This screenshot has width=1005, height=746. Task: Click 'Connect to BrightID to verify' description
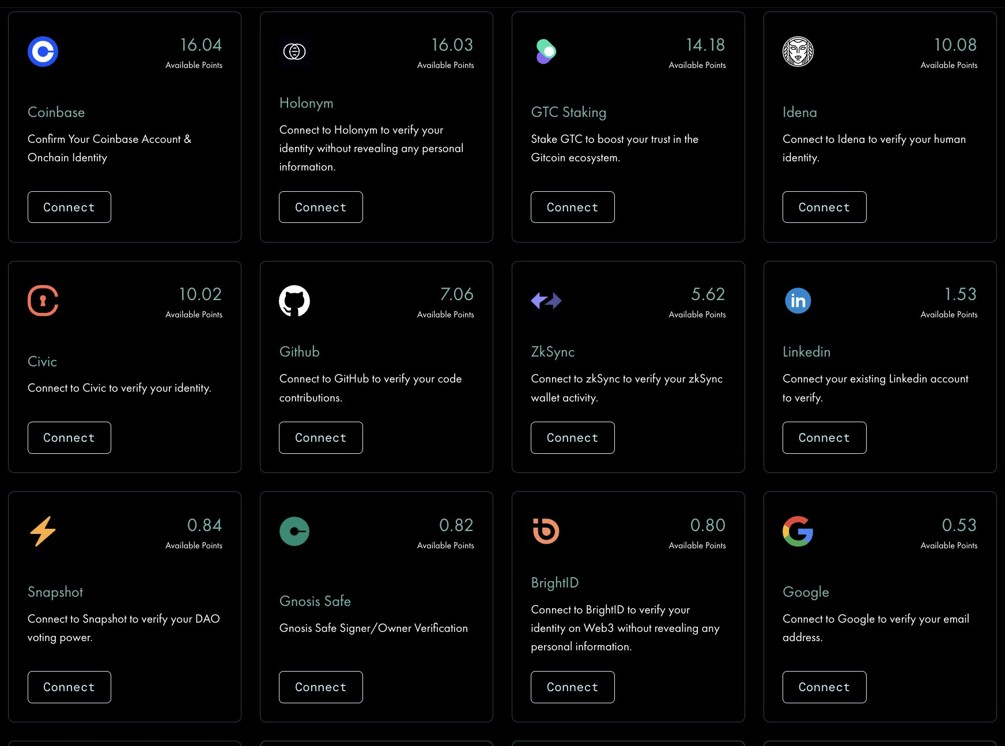point(625,628)
